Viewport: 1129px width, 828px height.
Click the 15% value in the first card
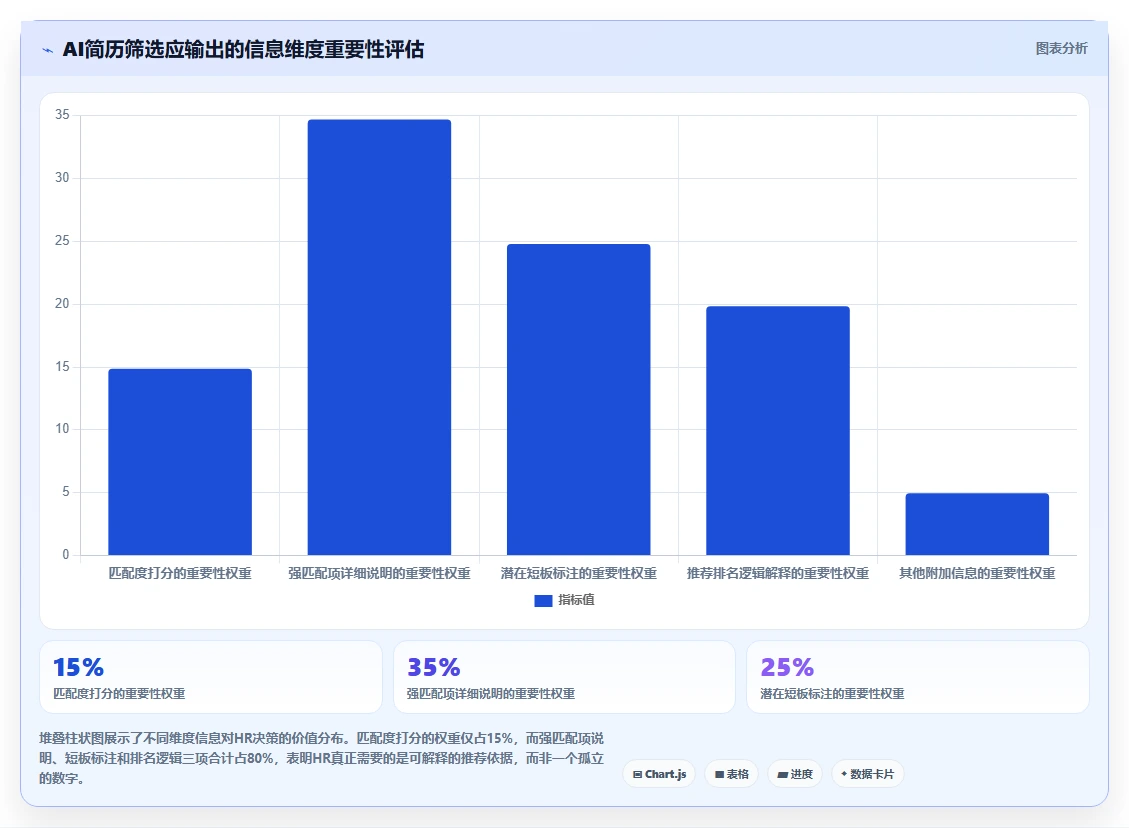tap(78, 667)
